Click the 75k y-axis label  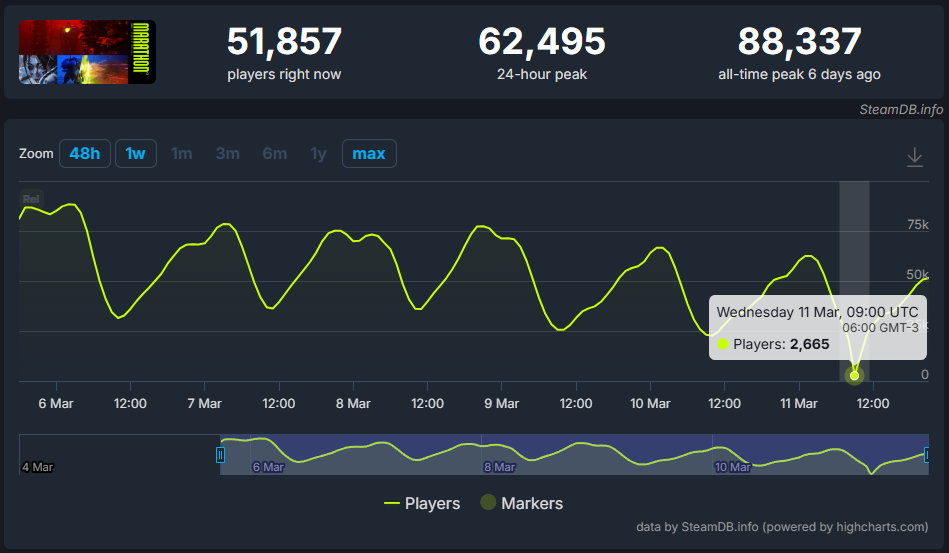[918, 224]
